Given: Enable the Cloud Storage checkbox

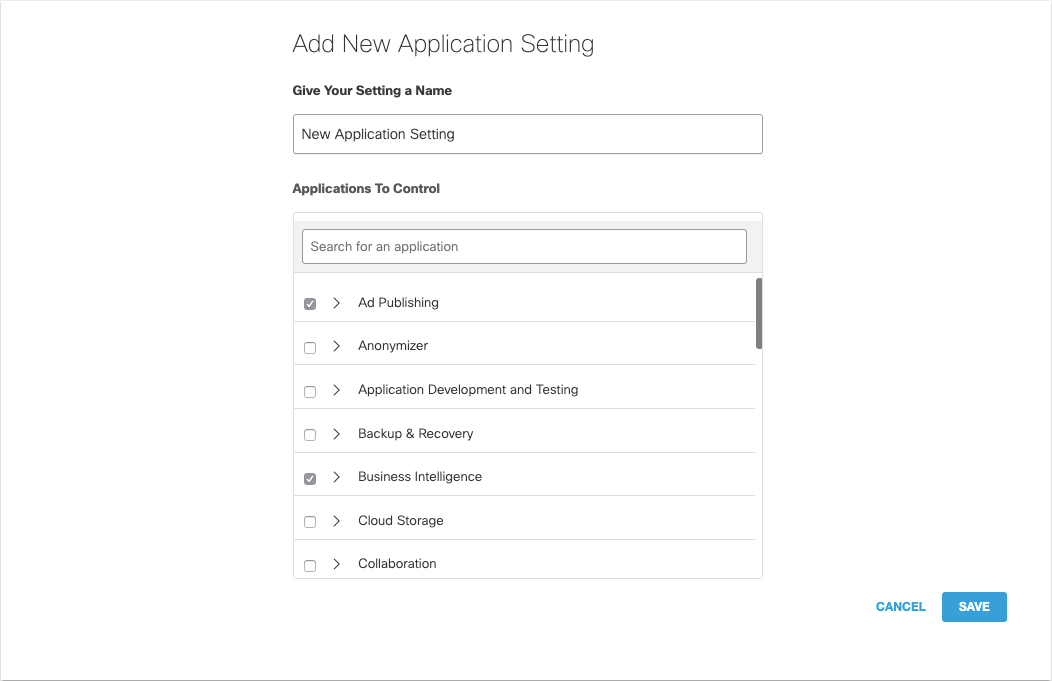Looking at the screenshot, I should point(310,521).
